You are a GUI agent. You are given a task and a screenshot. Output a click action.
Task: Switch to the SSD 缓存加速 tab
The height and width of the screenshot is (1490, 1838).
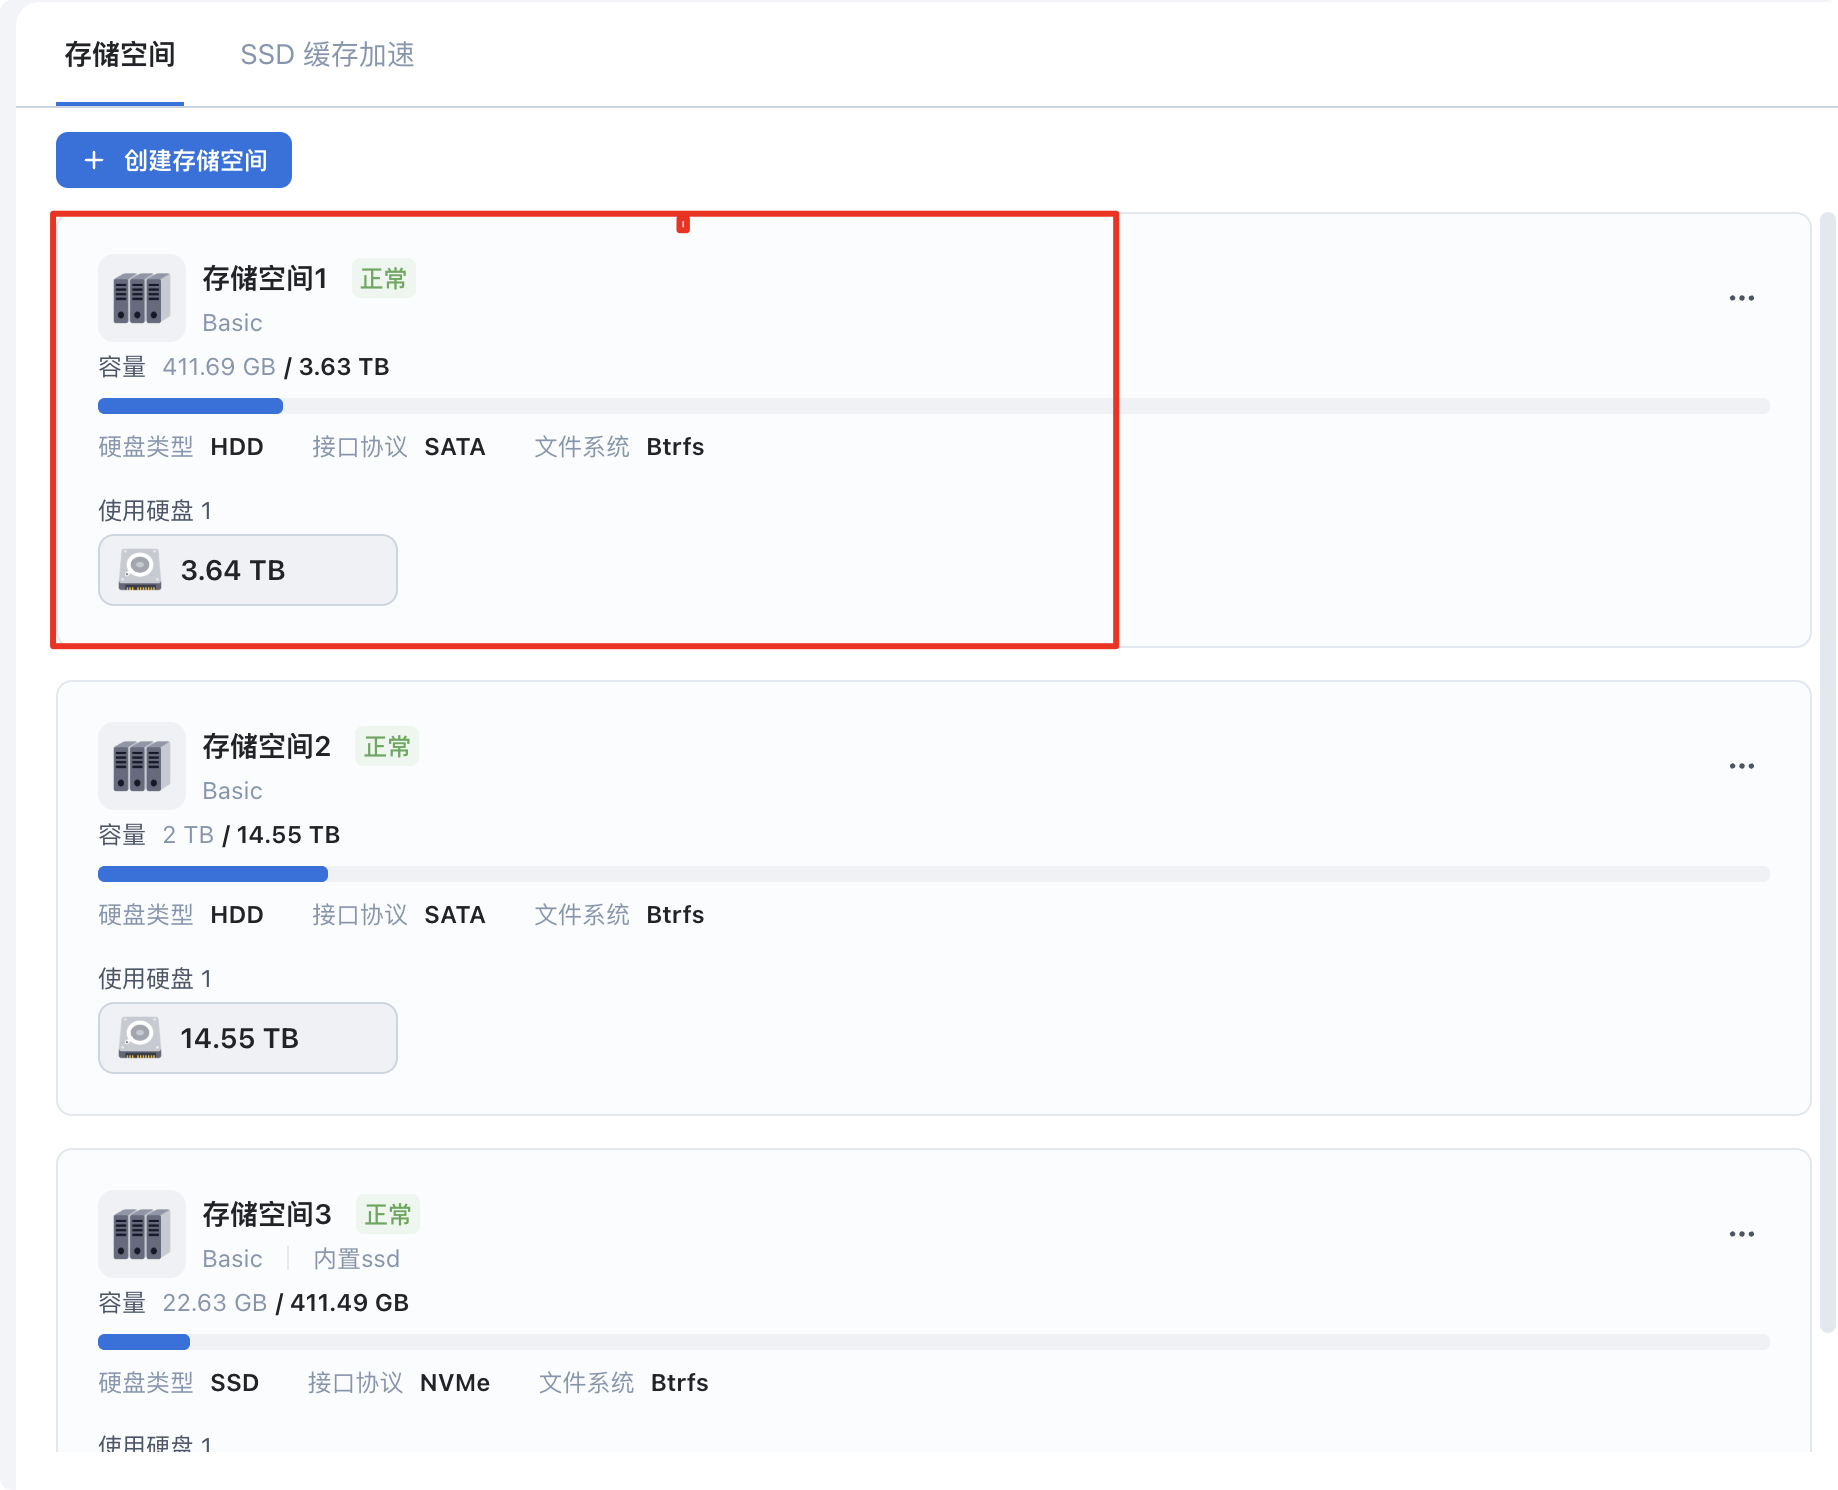pyautogui.click(x=327, y=55)
